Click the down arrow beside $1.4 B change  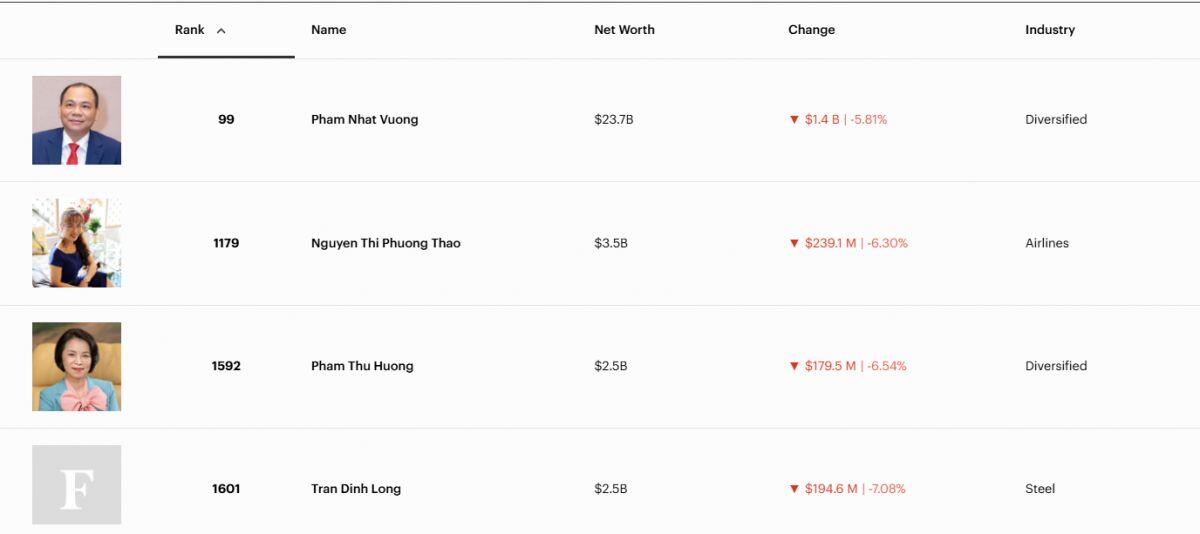click(x=794, y=120)
